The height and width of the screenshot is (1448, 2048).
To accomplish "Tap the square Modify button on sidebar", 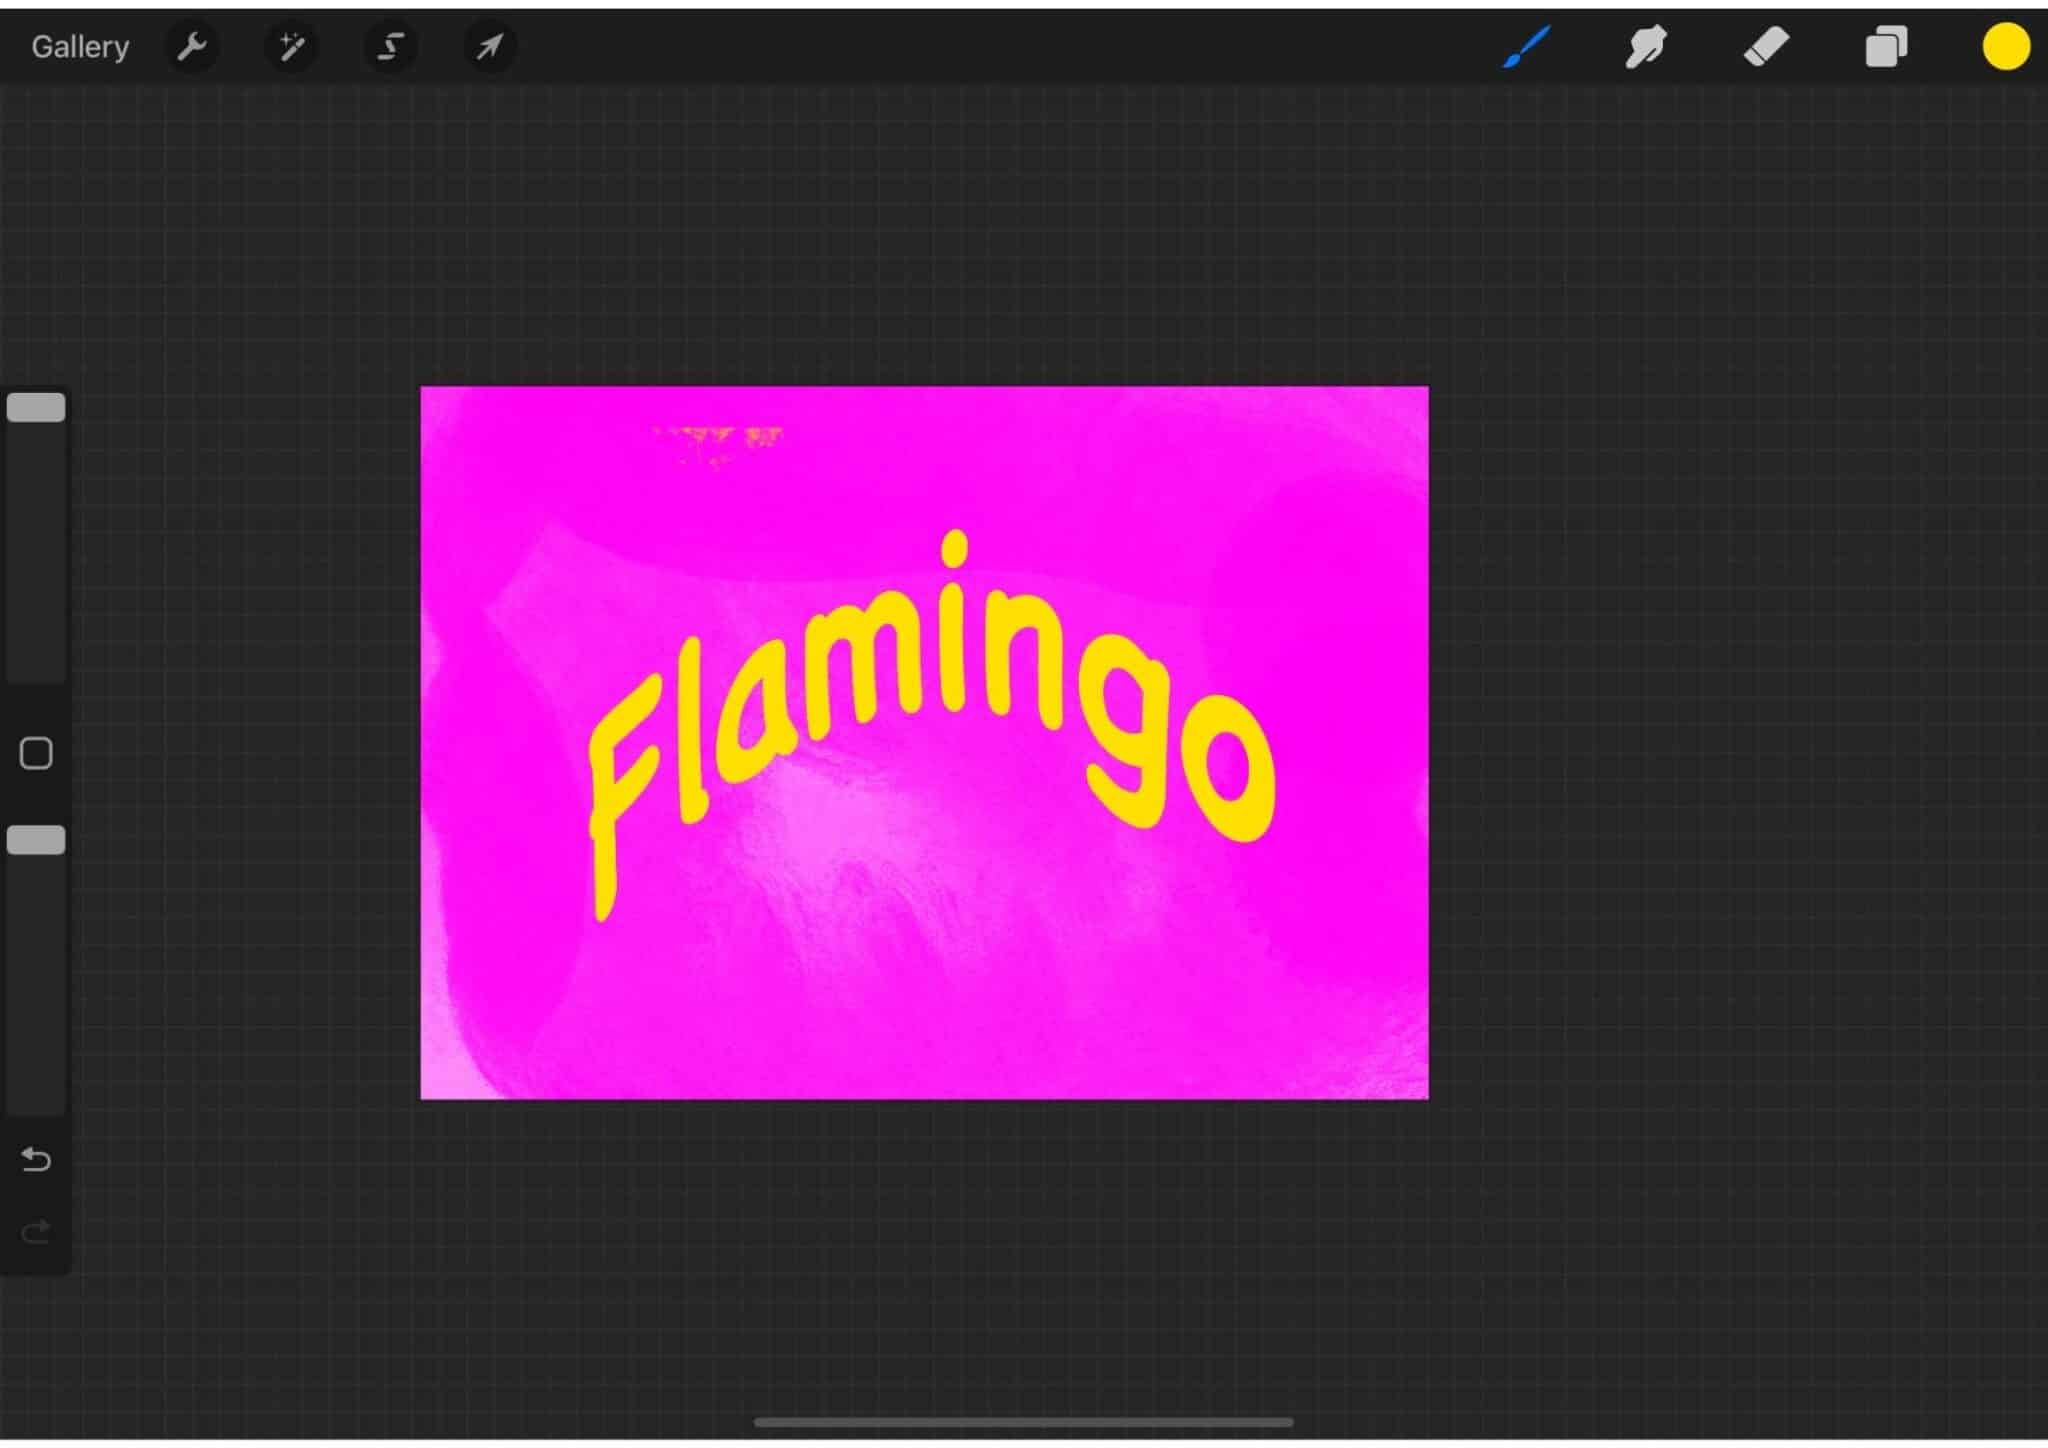I will click(x=36, y=753).
